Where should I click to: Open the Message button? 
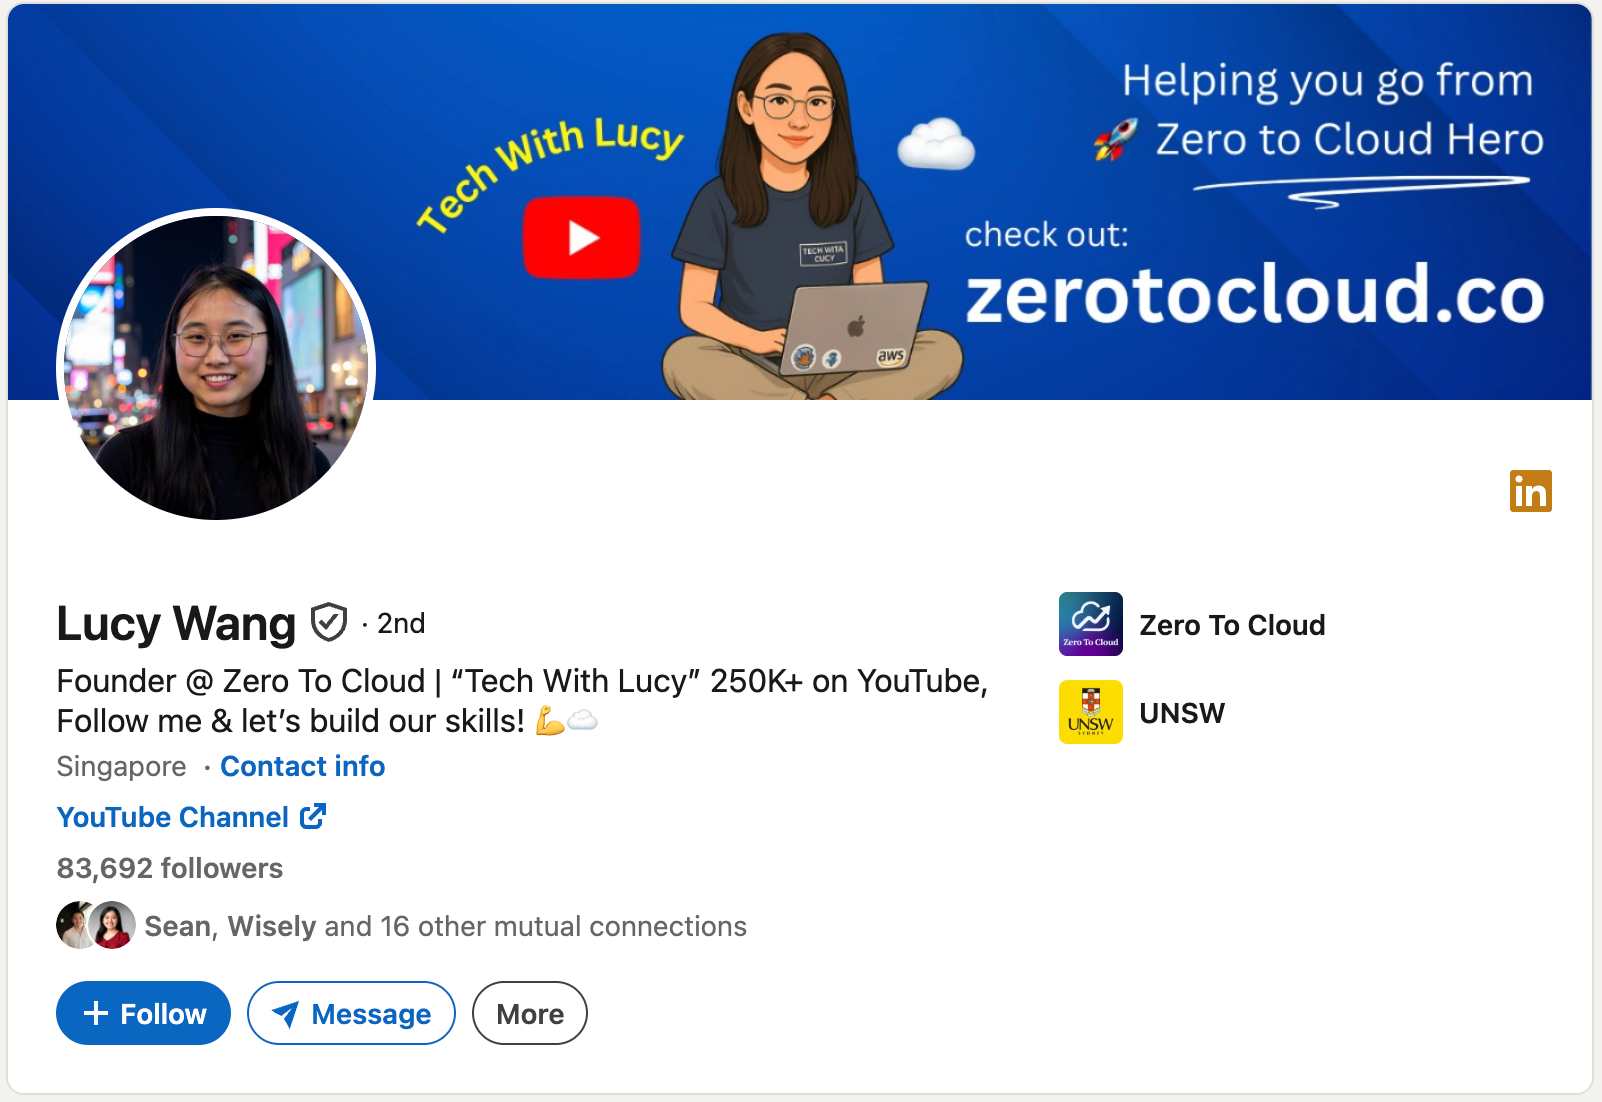pyautogui.click(x=351, y=1013)
